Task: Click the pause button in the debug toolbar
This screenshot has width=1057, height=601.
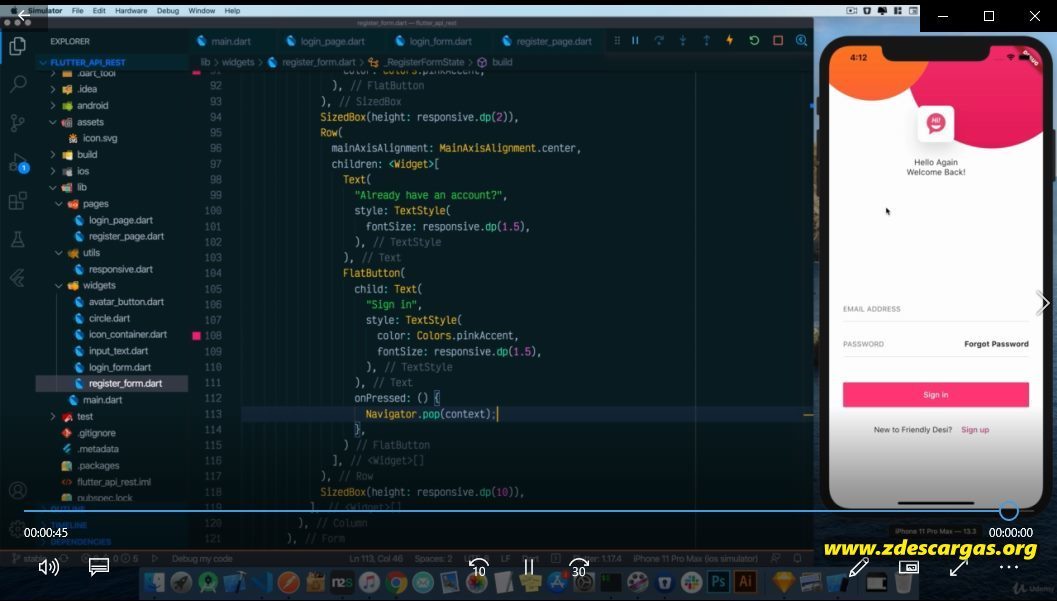Action: tap(635, 40)
